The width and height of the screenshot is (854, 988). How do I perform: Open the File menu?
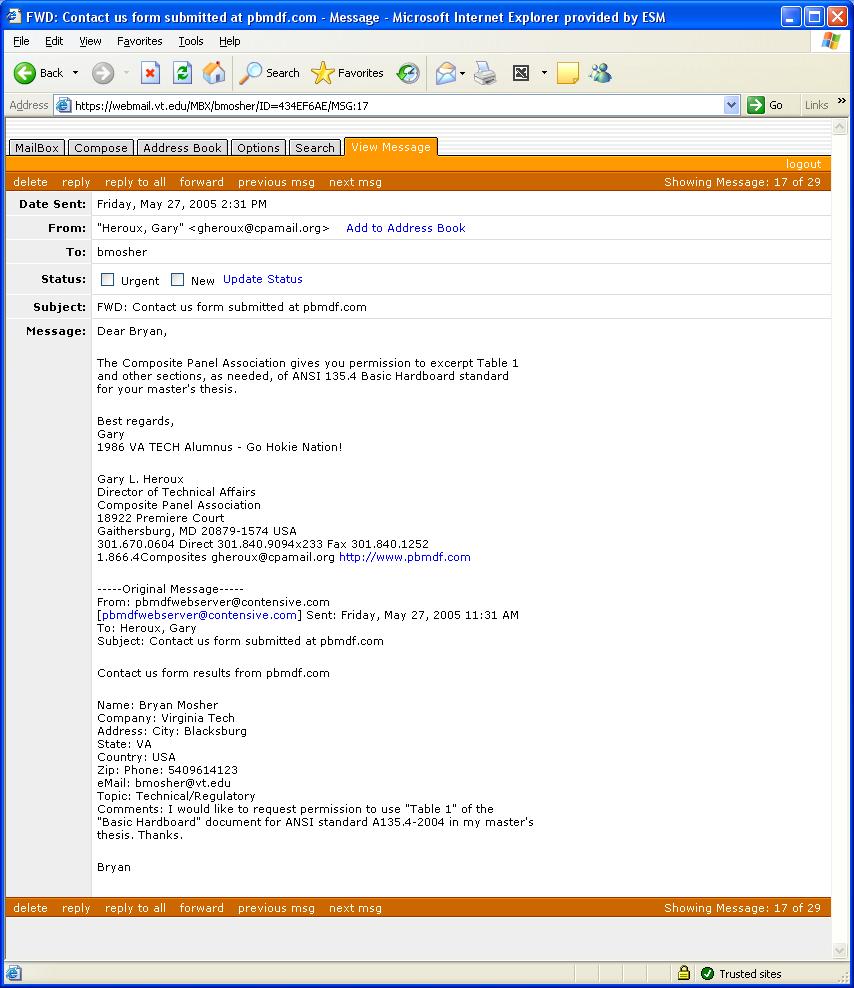pos(21,41)
